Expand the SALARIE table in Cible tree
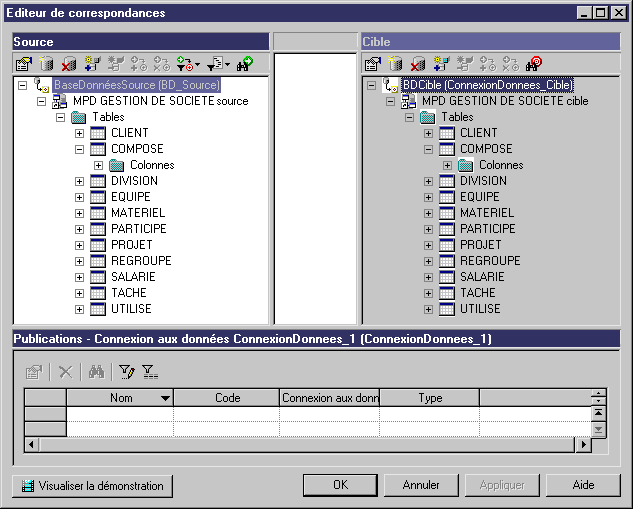The width and height of the screenshot is (633, 509). (428, 277)
